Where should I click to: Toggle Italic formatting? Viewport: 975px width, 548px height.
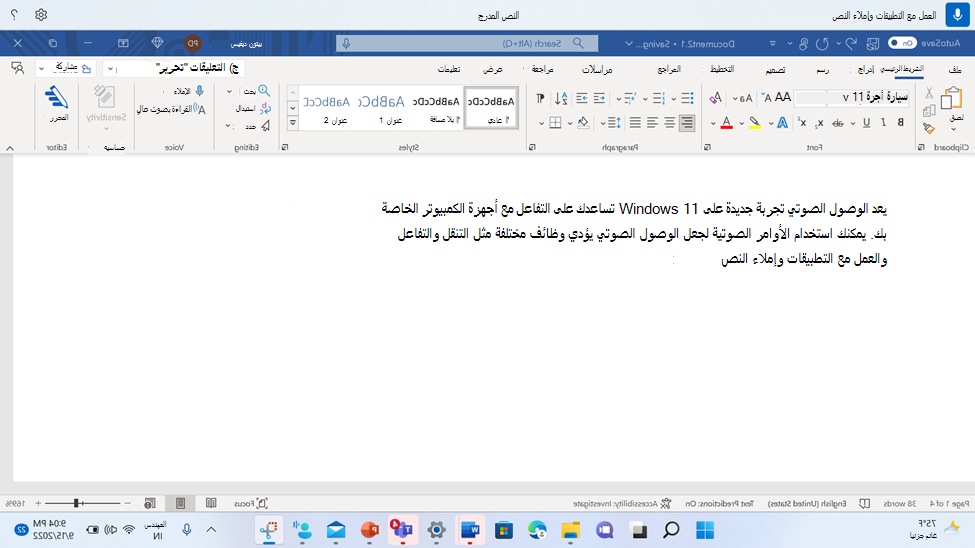pos(884,123)
